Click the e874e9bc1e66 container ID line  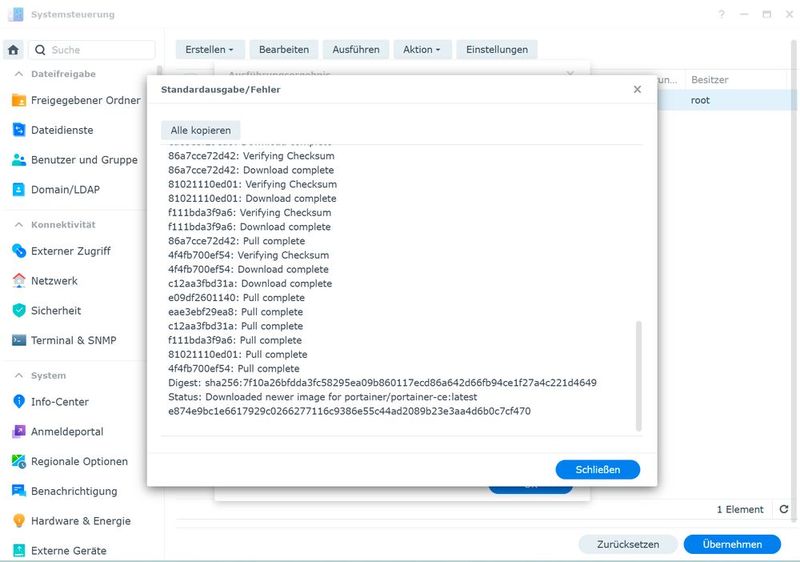click(x=349, y=411)
